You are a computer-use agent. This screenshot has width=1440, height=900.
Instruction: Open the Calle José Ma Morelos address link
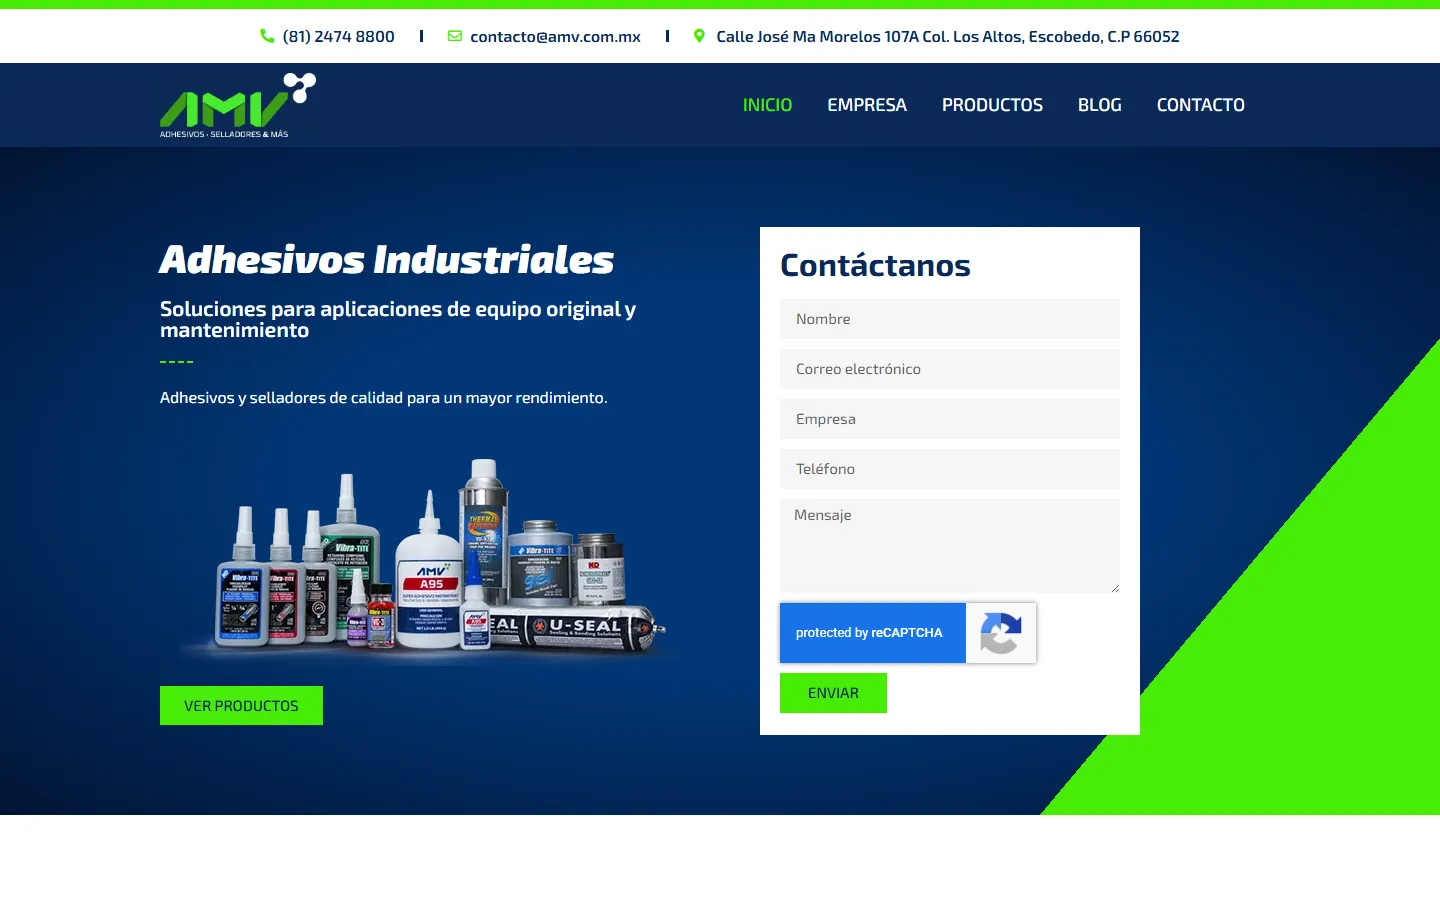pos(948,36)
